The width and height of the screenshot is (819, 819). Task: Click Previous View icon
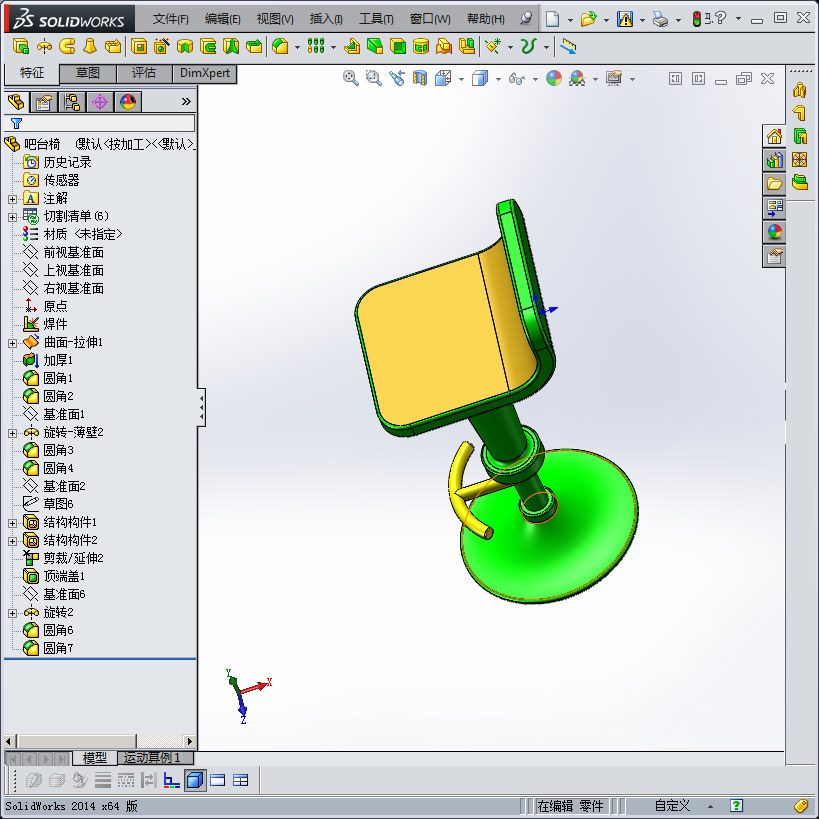397,78
